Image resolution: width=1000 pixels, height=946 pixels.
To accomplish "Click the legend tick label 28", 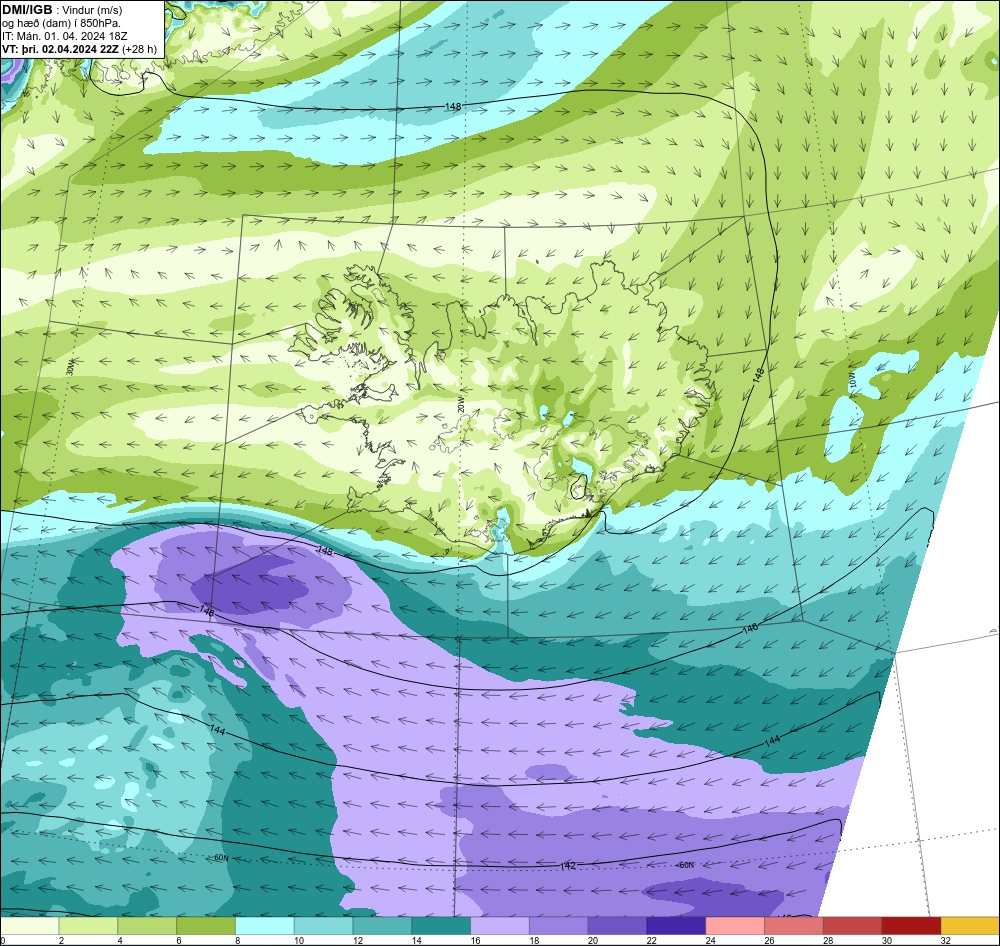I will [828, 940].
